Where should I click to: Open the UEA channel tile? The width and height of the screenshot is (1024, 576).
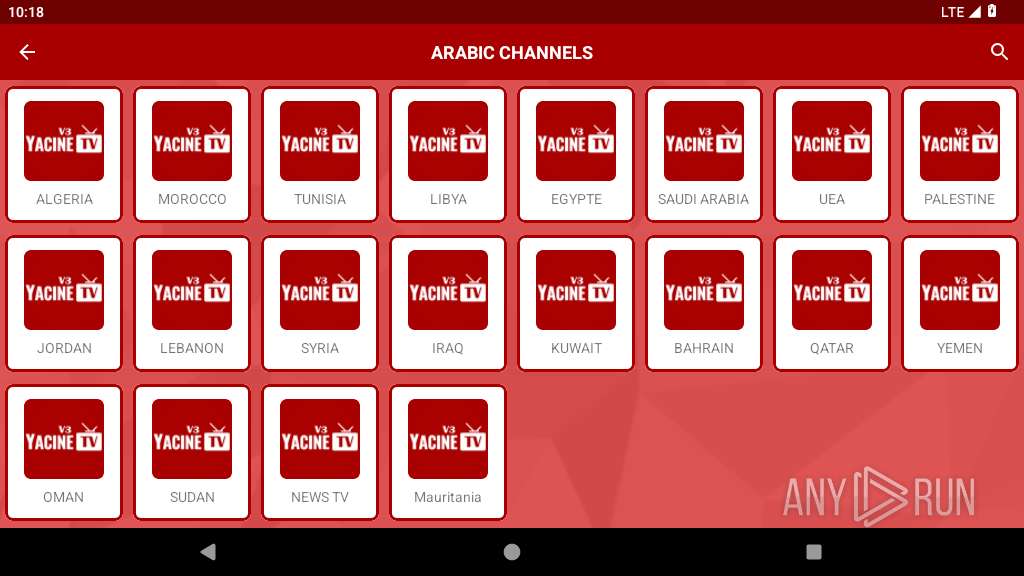(832, 154)
